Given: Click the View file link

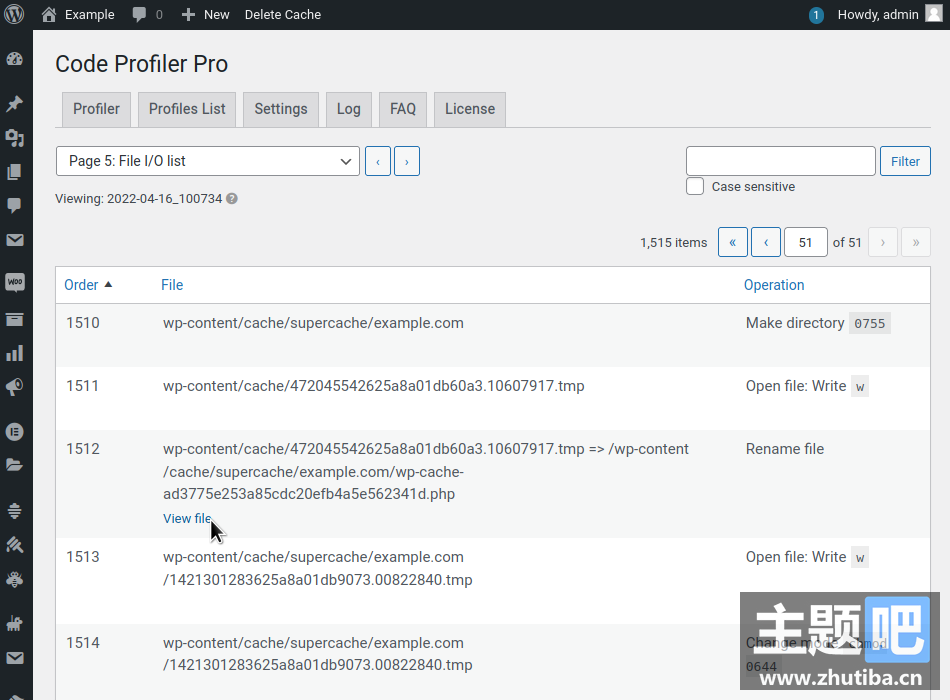Looking at the screenshot, I should click(x=187, y=519).
